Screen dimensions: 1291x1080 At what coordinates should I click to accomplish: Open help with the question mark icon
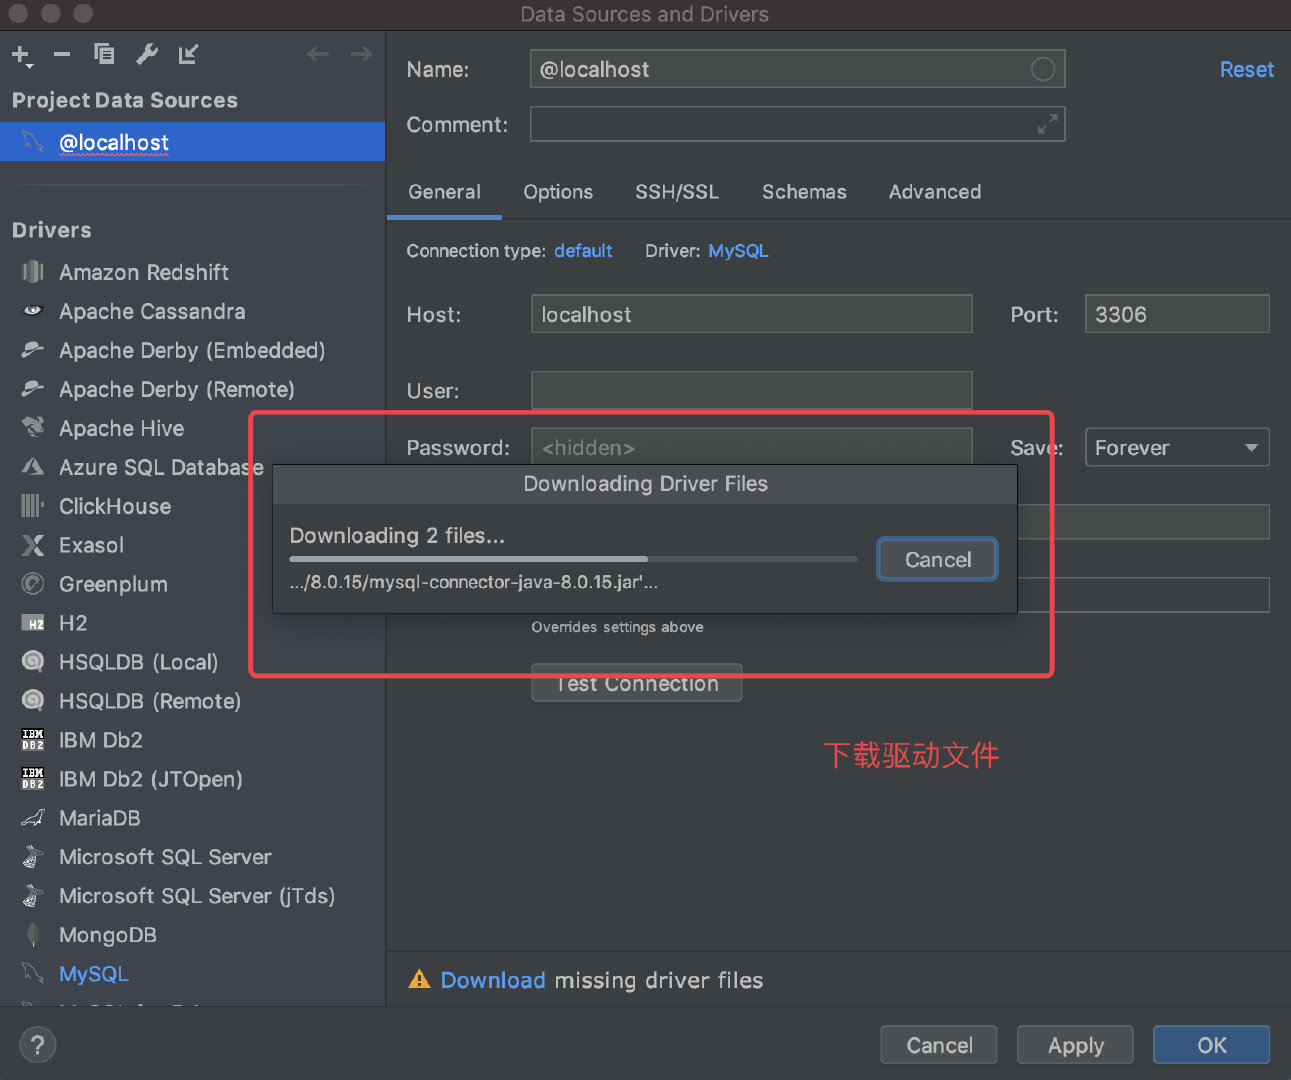pos(37,1045)
